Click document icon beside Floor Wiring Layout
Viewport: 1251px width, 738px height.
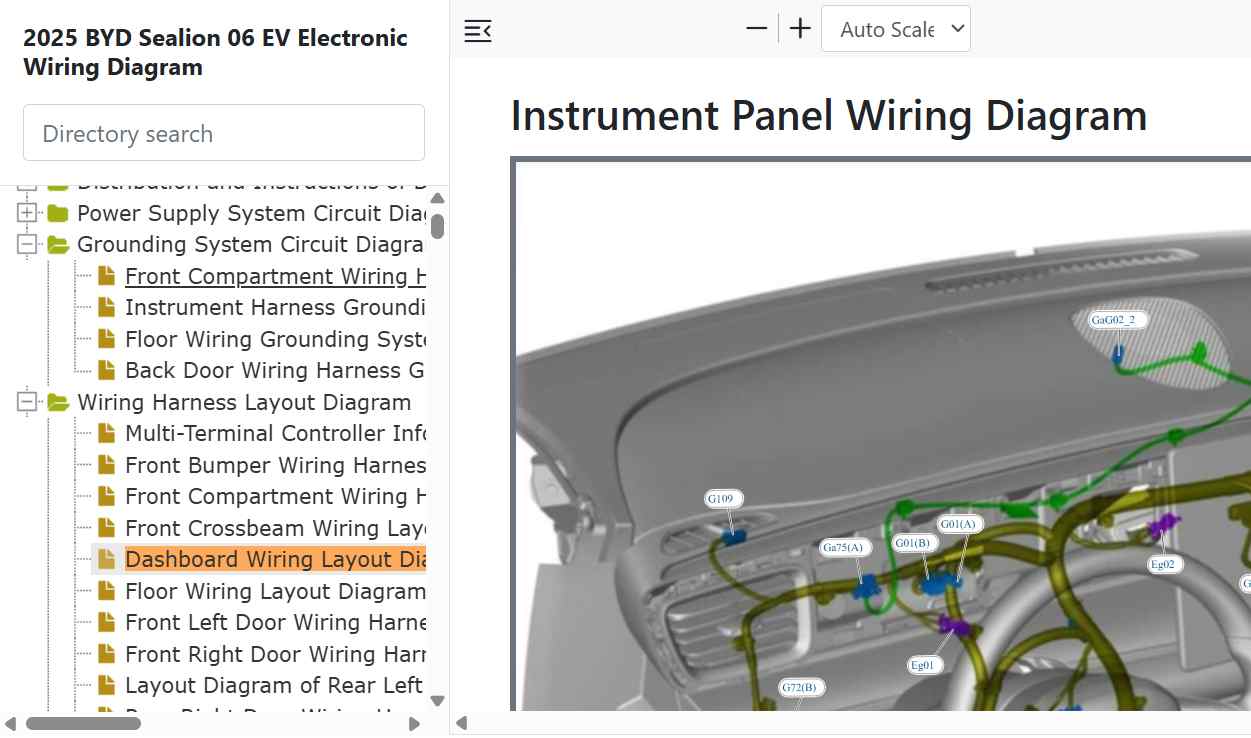pos(106,591)
